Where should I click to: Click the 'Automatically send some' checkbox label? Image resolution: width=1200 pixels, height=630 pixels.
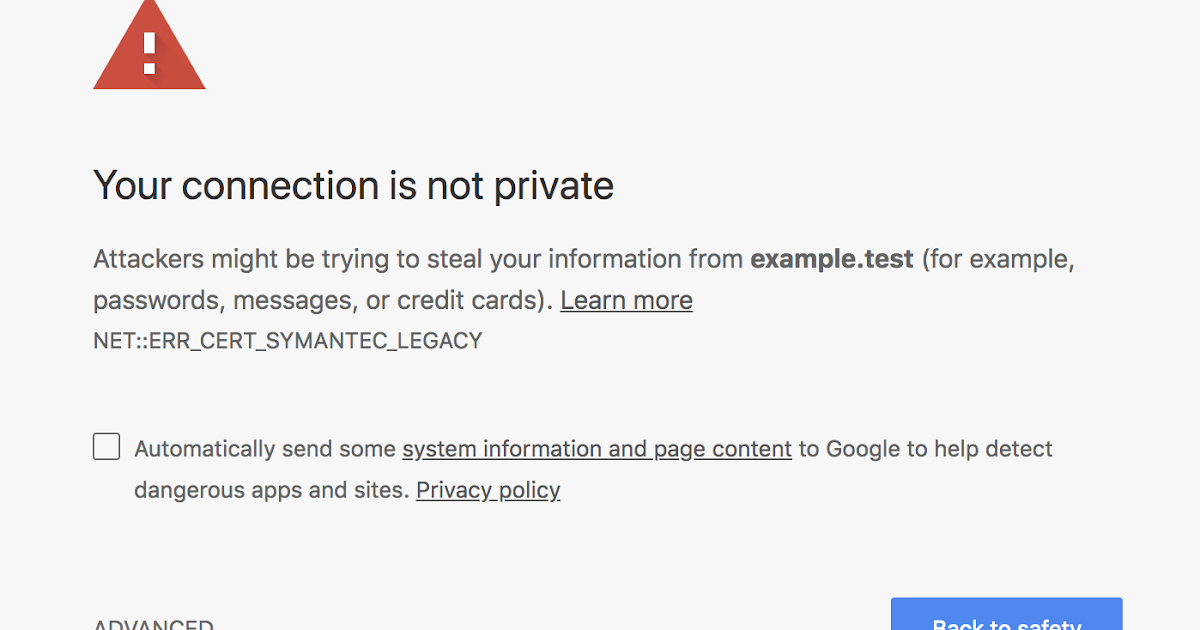[x=265, y=449]
